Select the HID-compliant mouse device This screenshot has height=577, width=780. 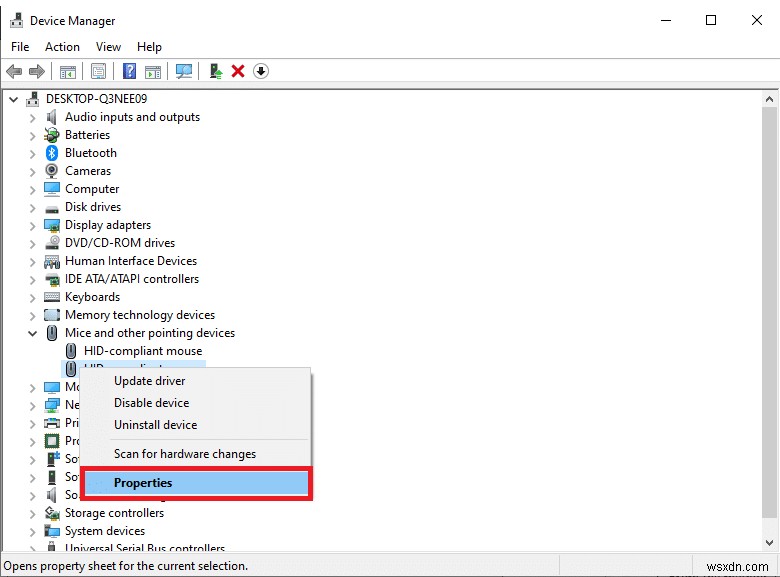[x=143, y=351]
